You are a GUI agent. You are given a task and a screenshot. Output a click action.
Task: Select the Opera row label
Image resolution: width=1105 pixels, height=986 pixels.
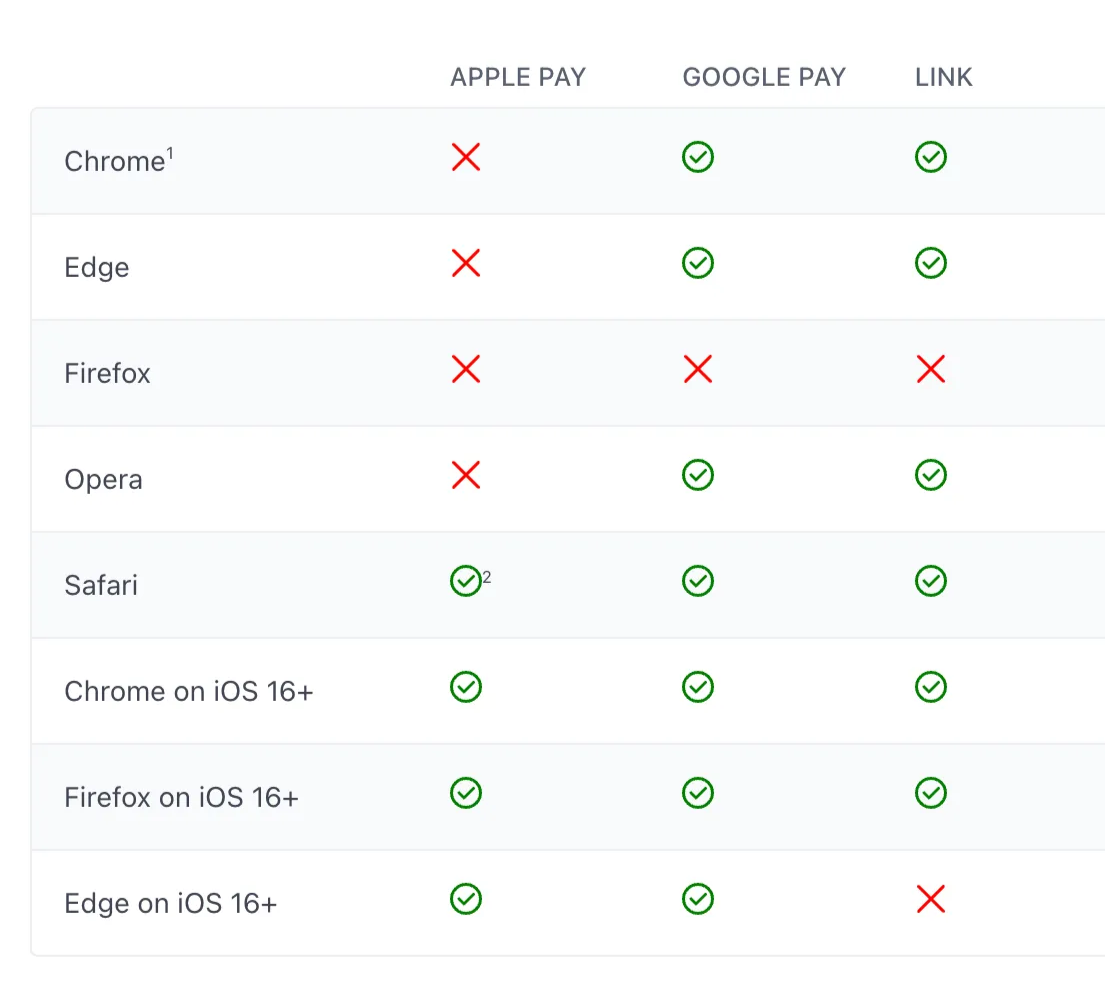[x=104, y=480]
